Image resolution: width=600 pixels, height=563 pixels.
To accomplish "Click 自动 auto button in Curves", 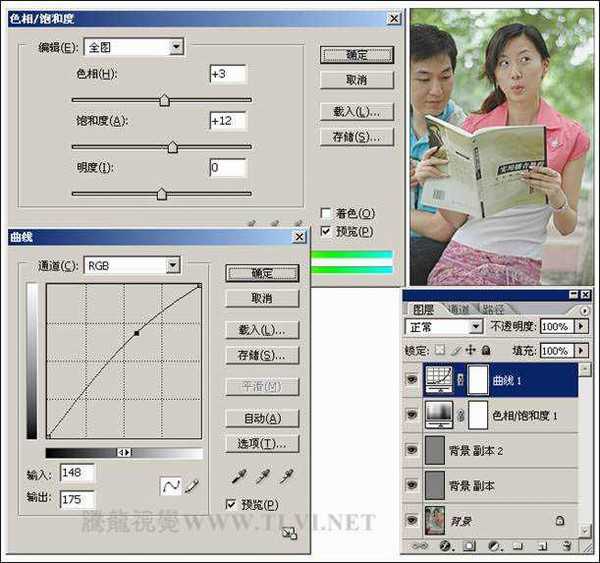I will (x=262, y=418).
